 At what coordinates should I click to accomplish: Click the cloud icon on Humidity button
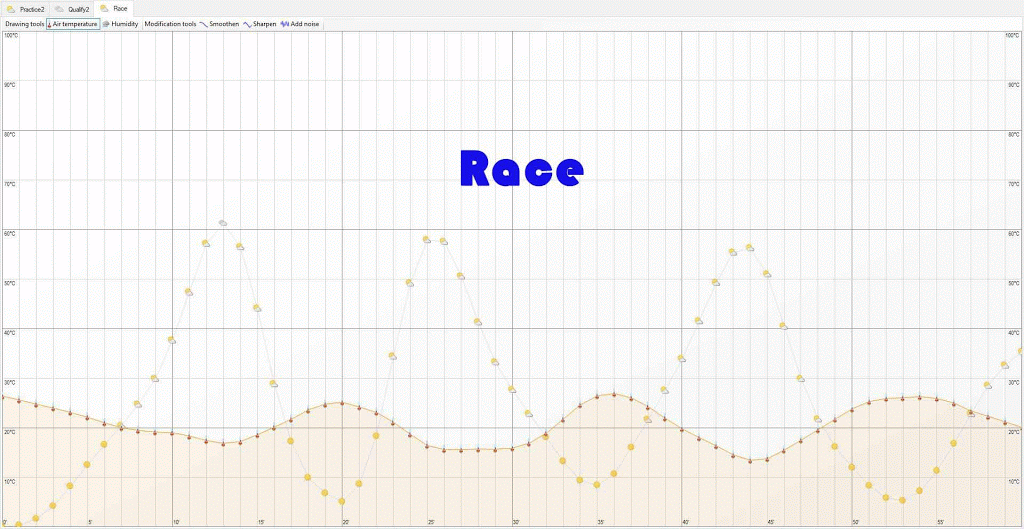click(106, 24)
